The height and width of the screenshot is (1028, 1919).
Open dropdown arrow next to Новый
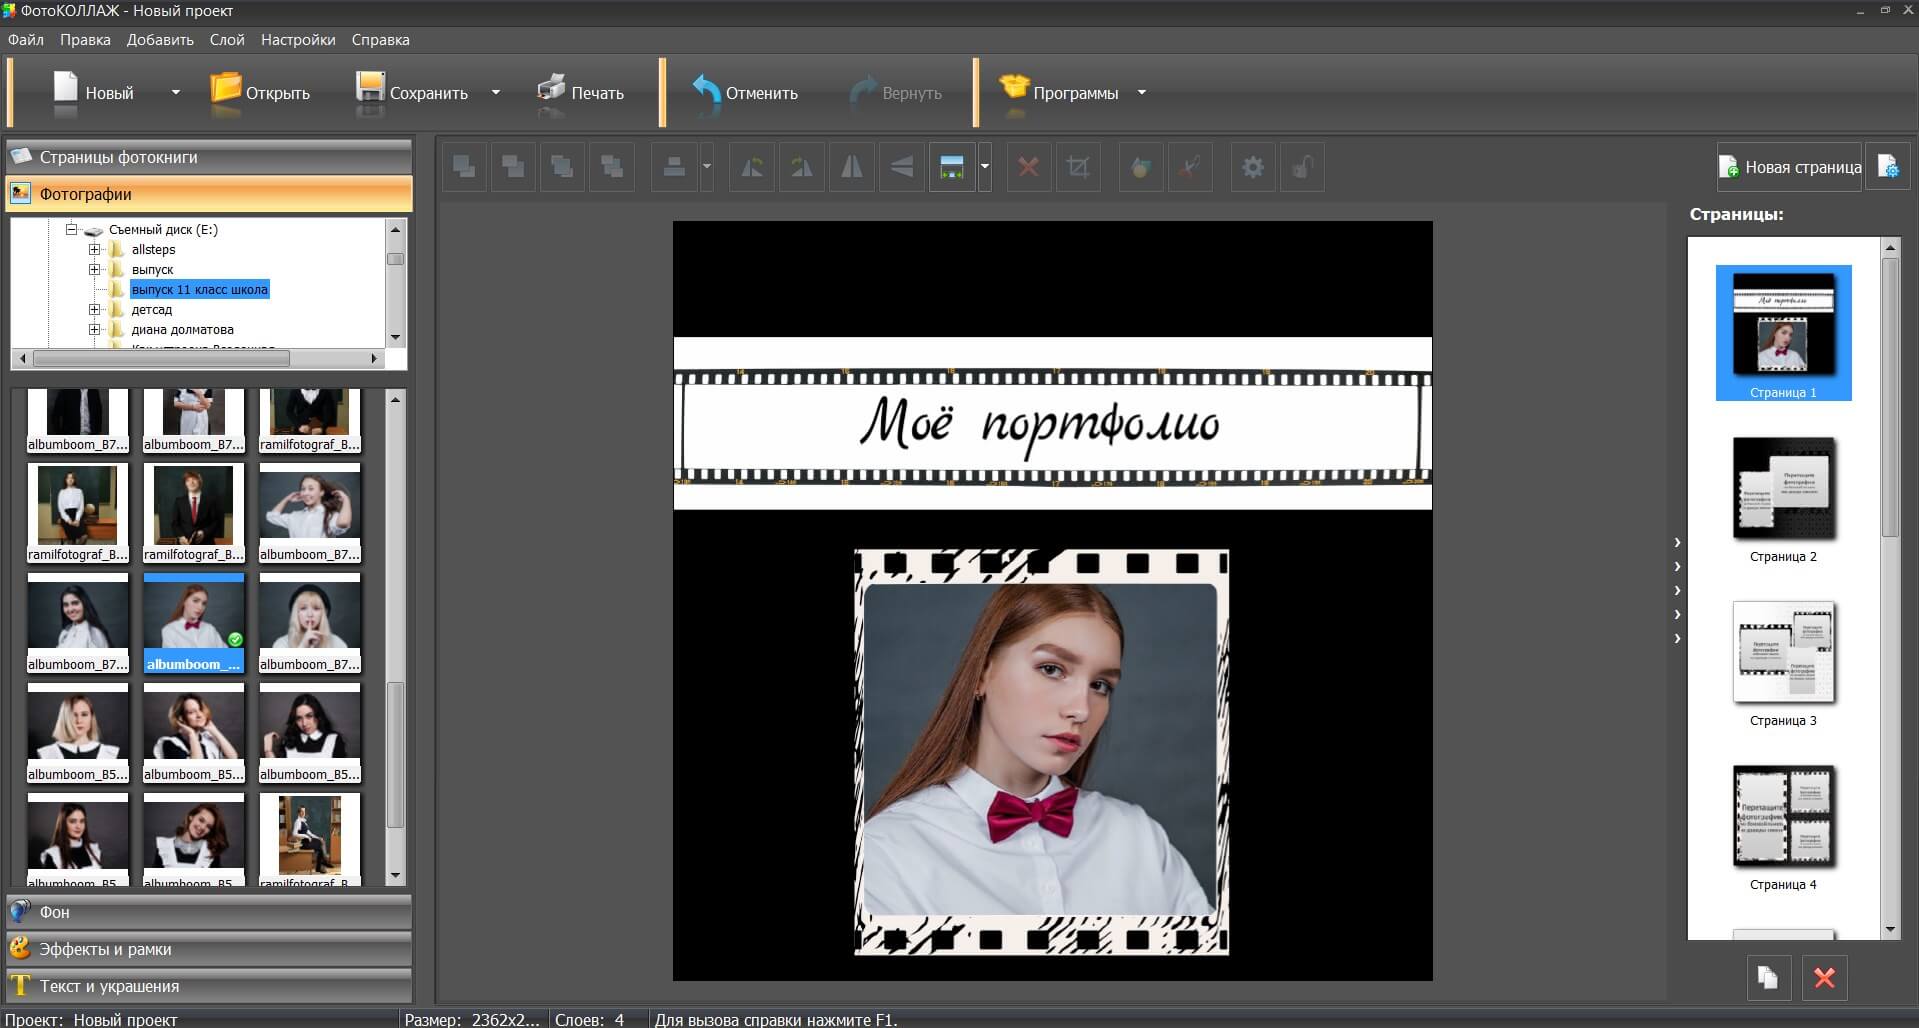point(176,92)
